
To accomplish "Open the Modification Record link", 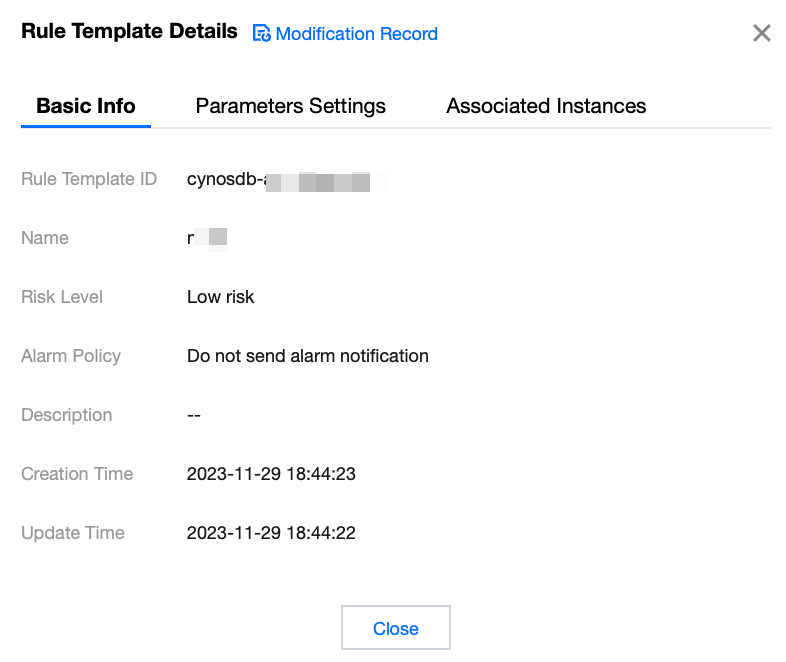I will tap(356, 34).
